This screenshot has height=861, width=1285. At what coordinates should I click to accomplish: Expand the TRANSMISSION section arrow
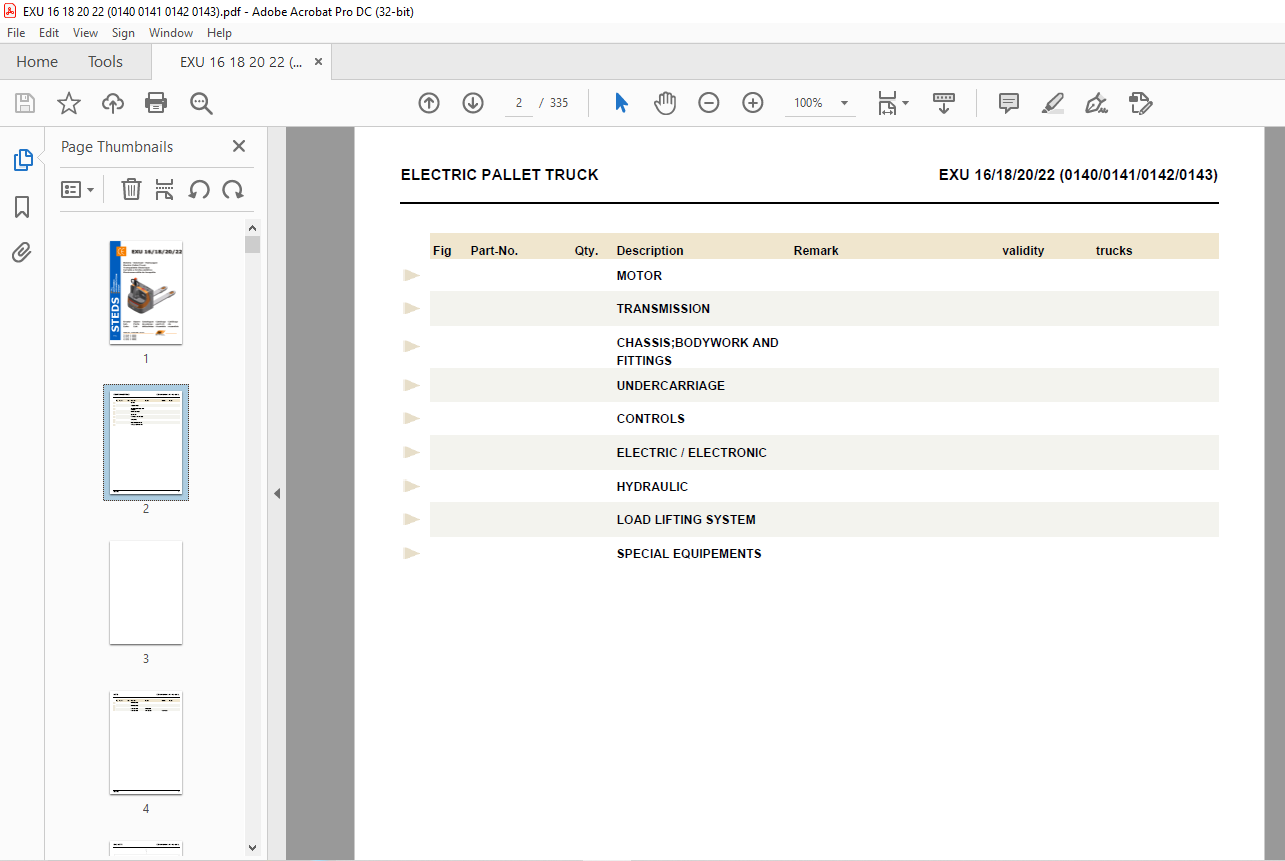click(411, 309)
